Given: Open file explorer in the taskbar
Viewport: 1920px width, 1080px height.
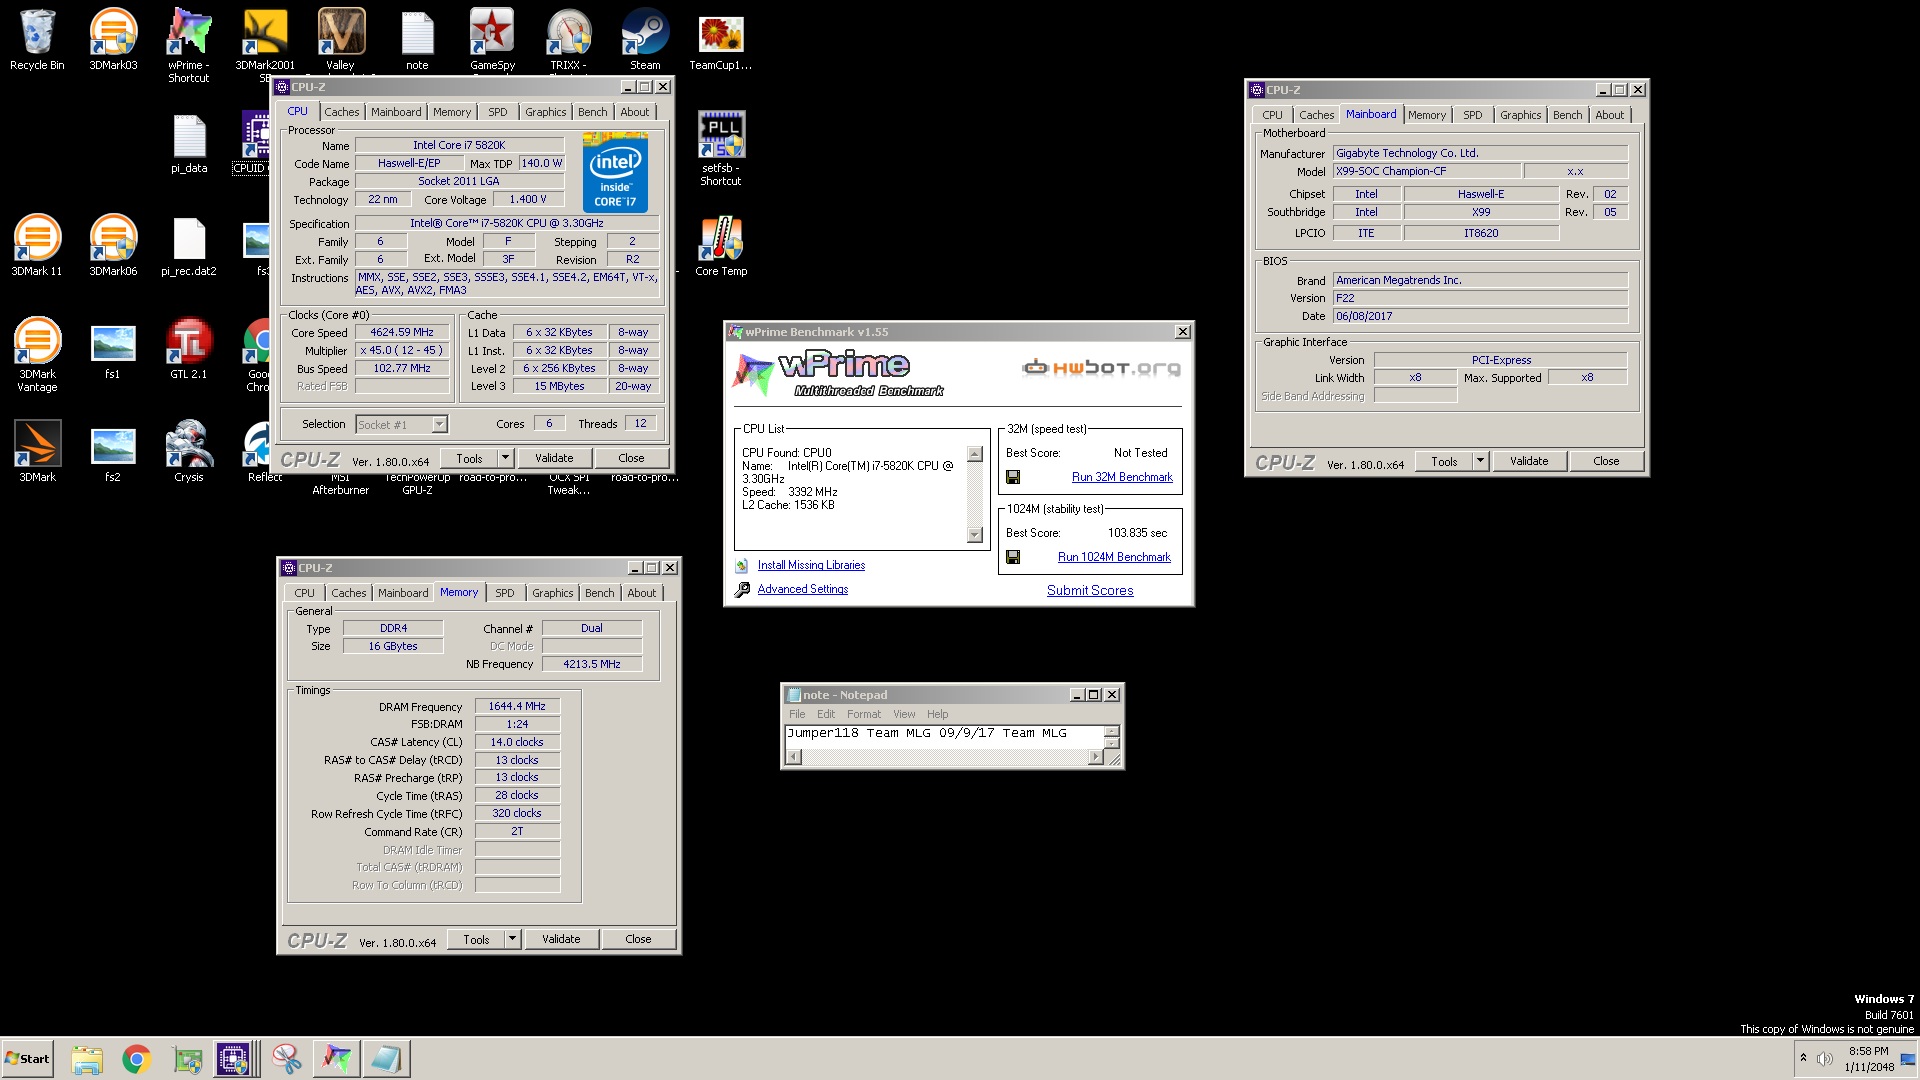Looking at the screenshot, I should [x=87, y=1059].
